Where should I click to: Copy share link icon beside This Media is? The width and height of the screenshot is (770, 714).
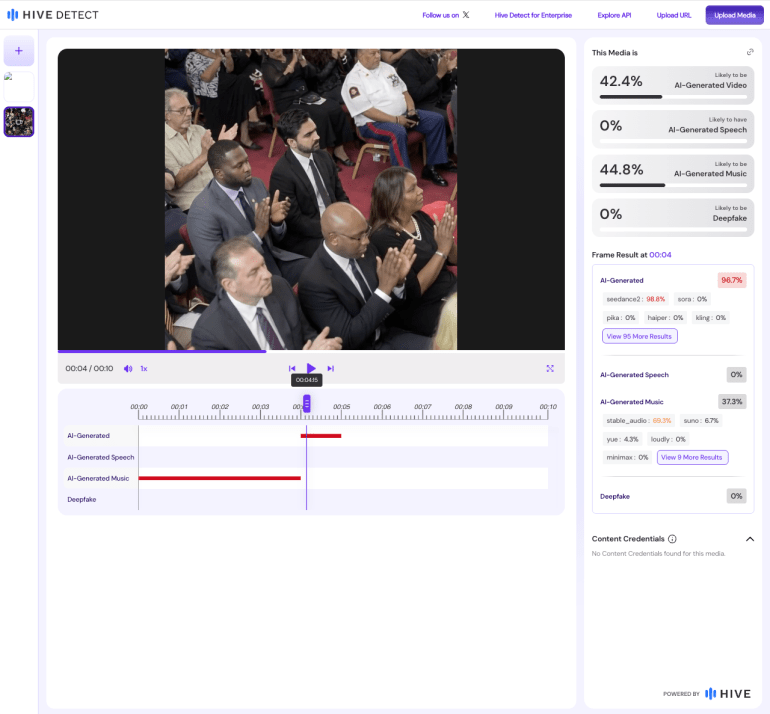tap(750, 52)
